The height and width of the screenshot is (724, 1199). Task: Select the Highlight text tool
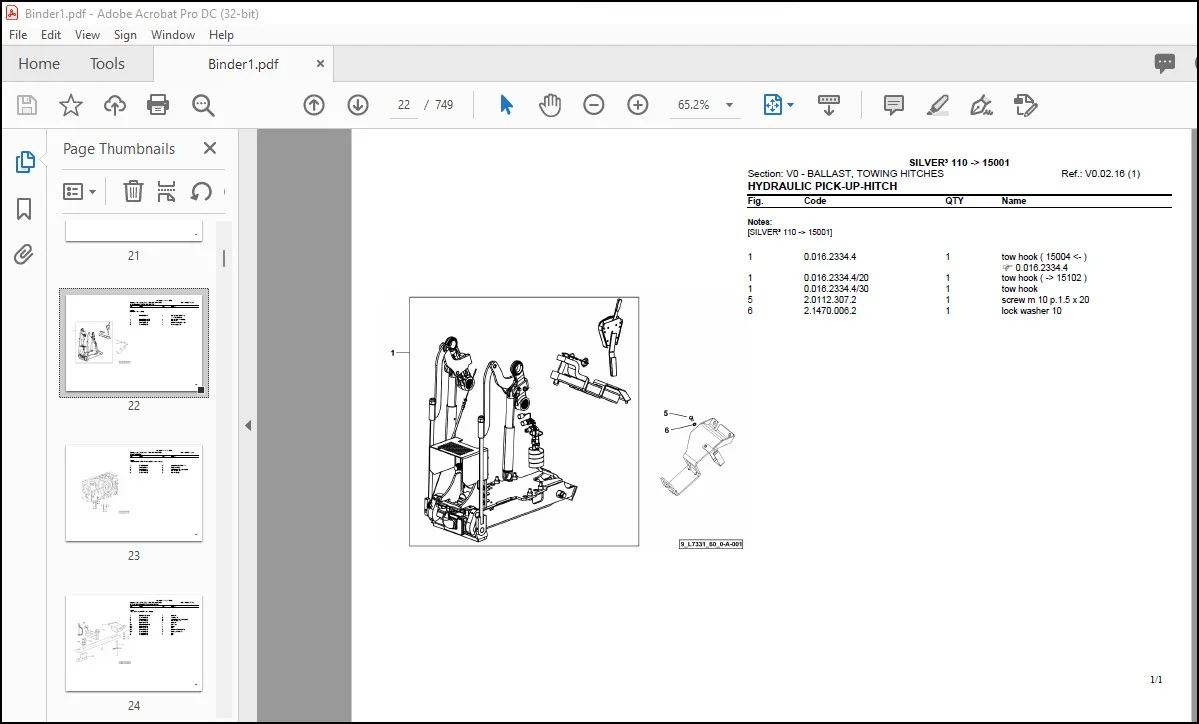point(937,105)
